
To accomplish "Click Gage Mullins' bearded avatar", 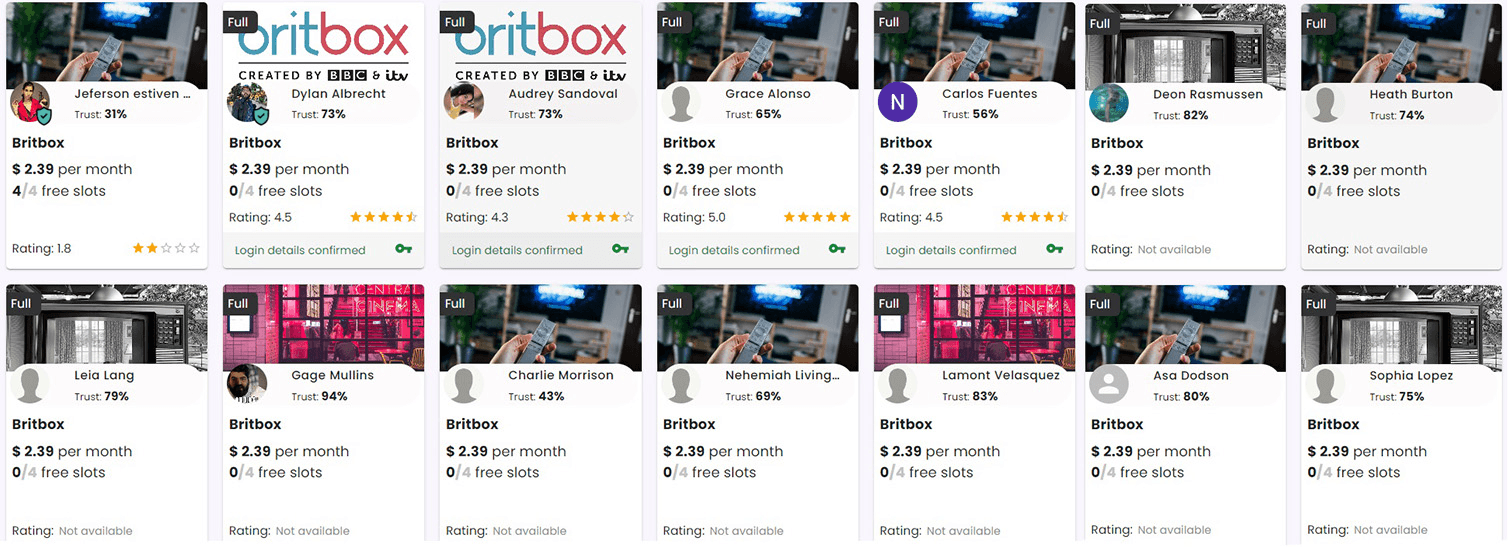I will [247, 385].
